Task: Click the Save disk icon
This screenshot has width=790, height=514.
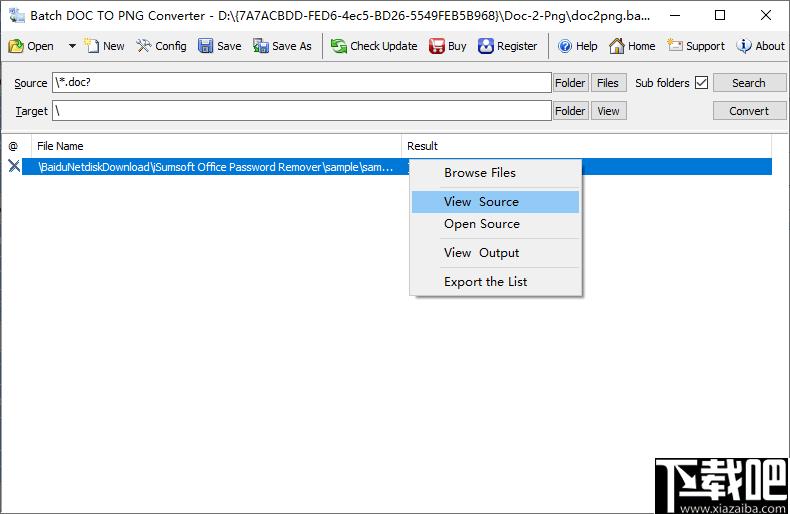Action: (206, 46)
